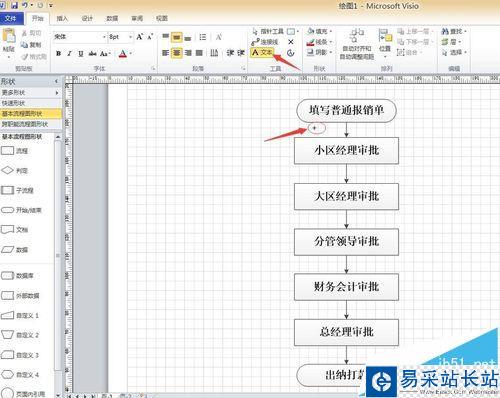
Task: Click the Justify alignment icon
Action: pyautogui.click(x=199, y=53)
